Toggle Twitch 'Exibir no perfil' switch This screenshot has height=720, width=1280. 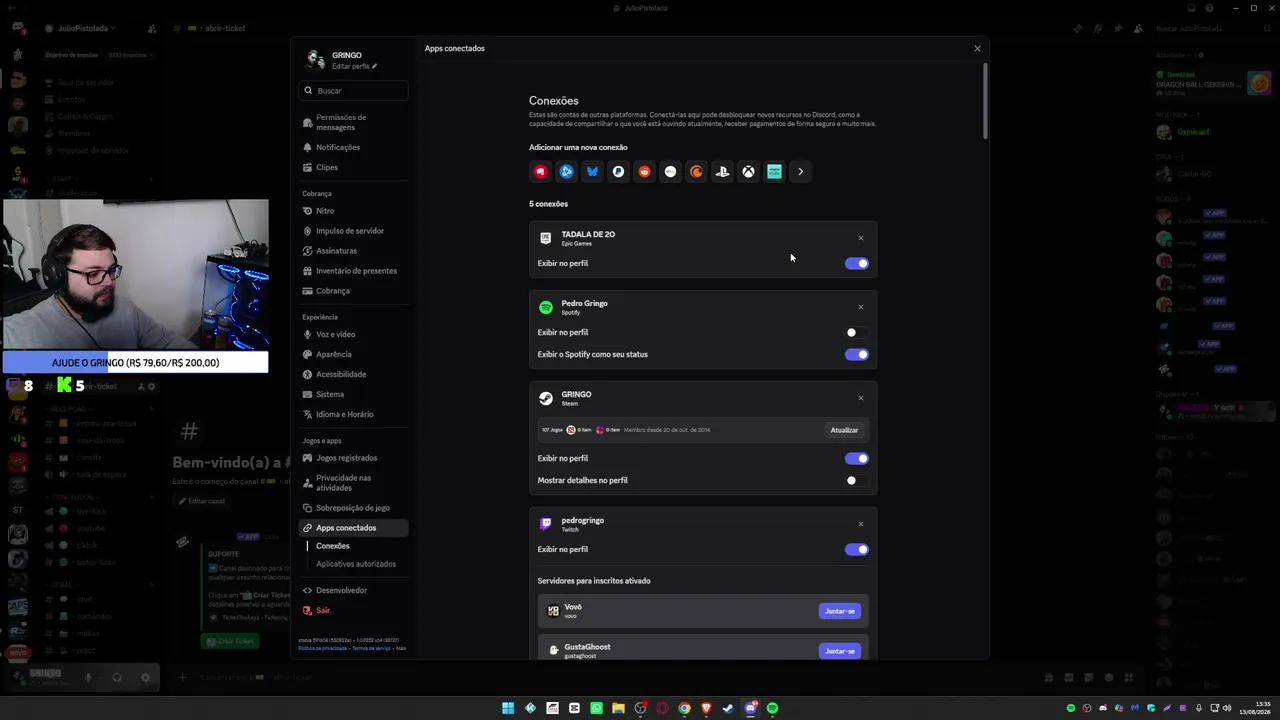[857, 550]
